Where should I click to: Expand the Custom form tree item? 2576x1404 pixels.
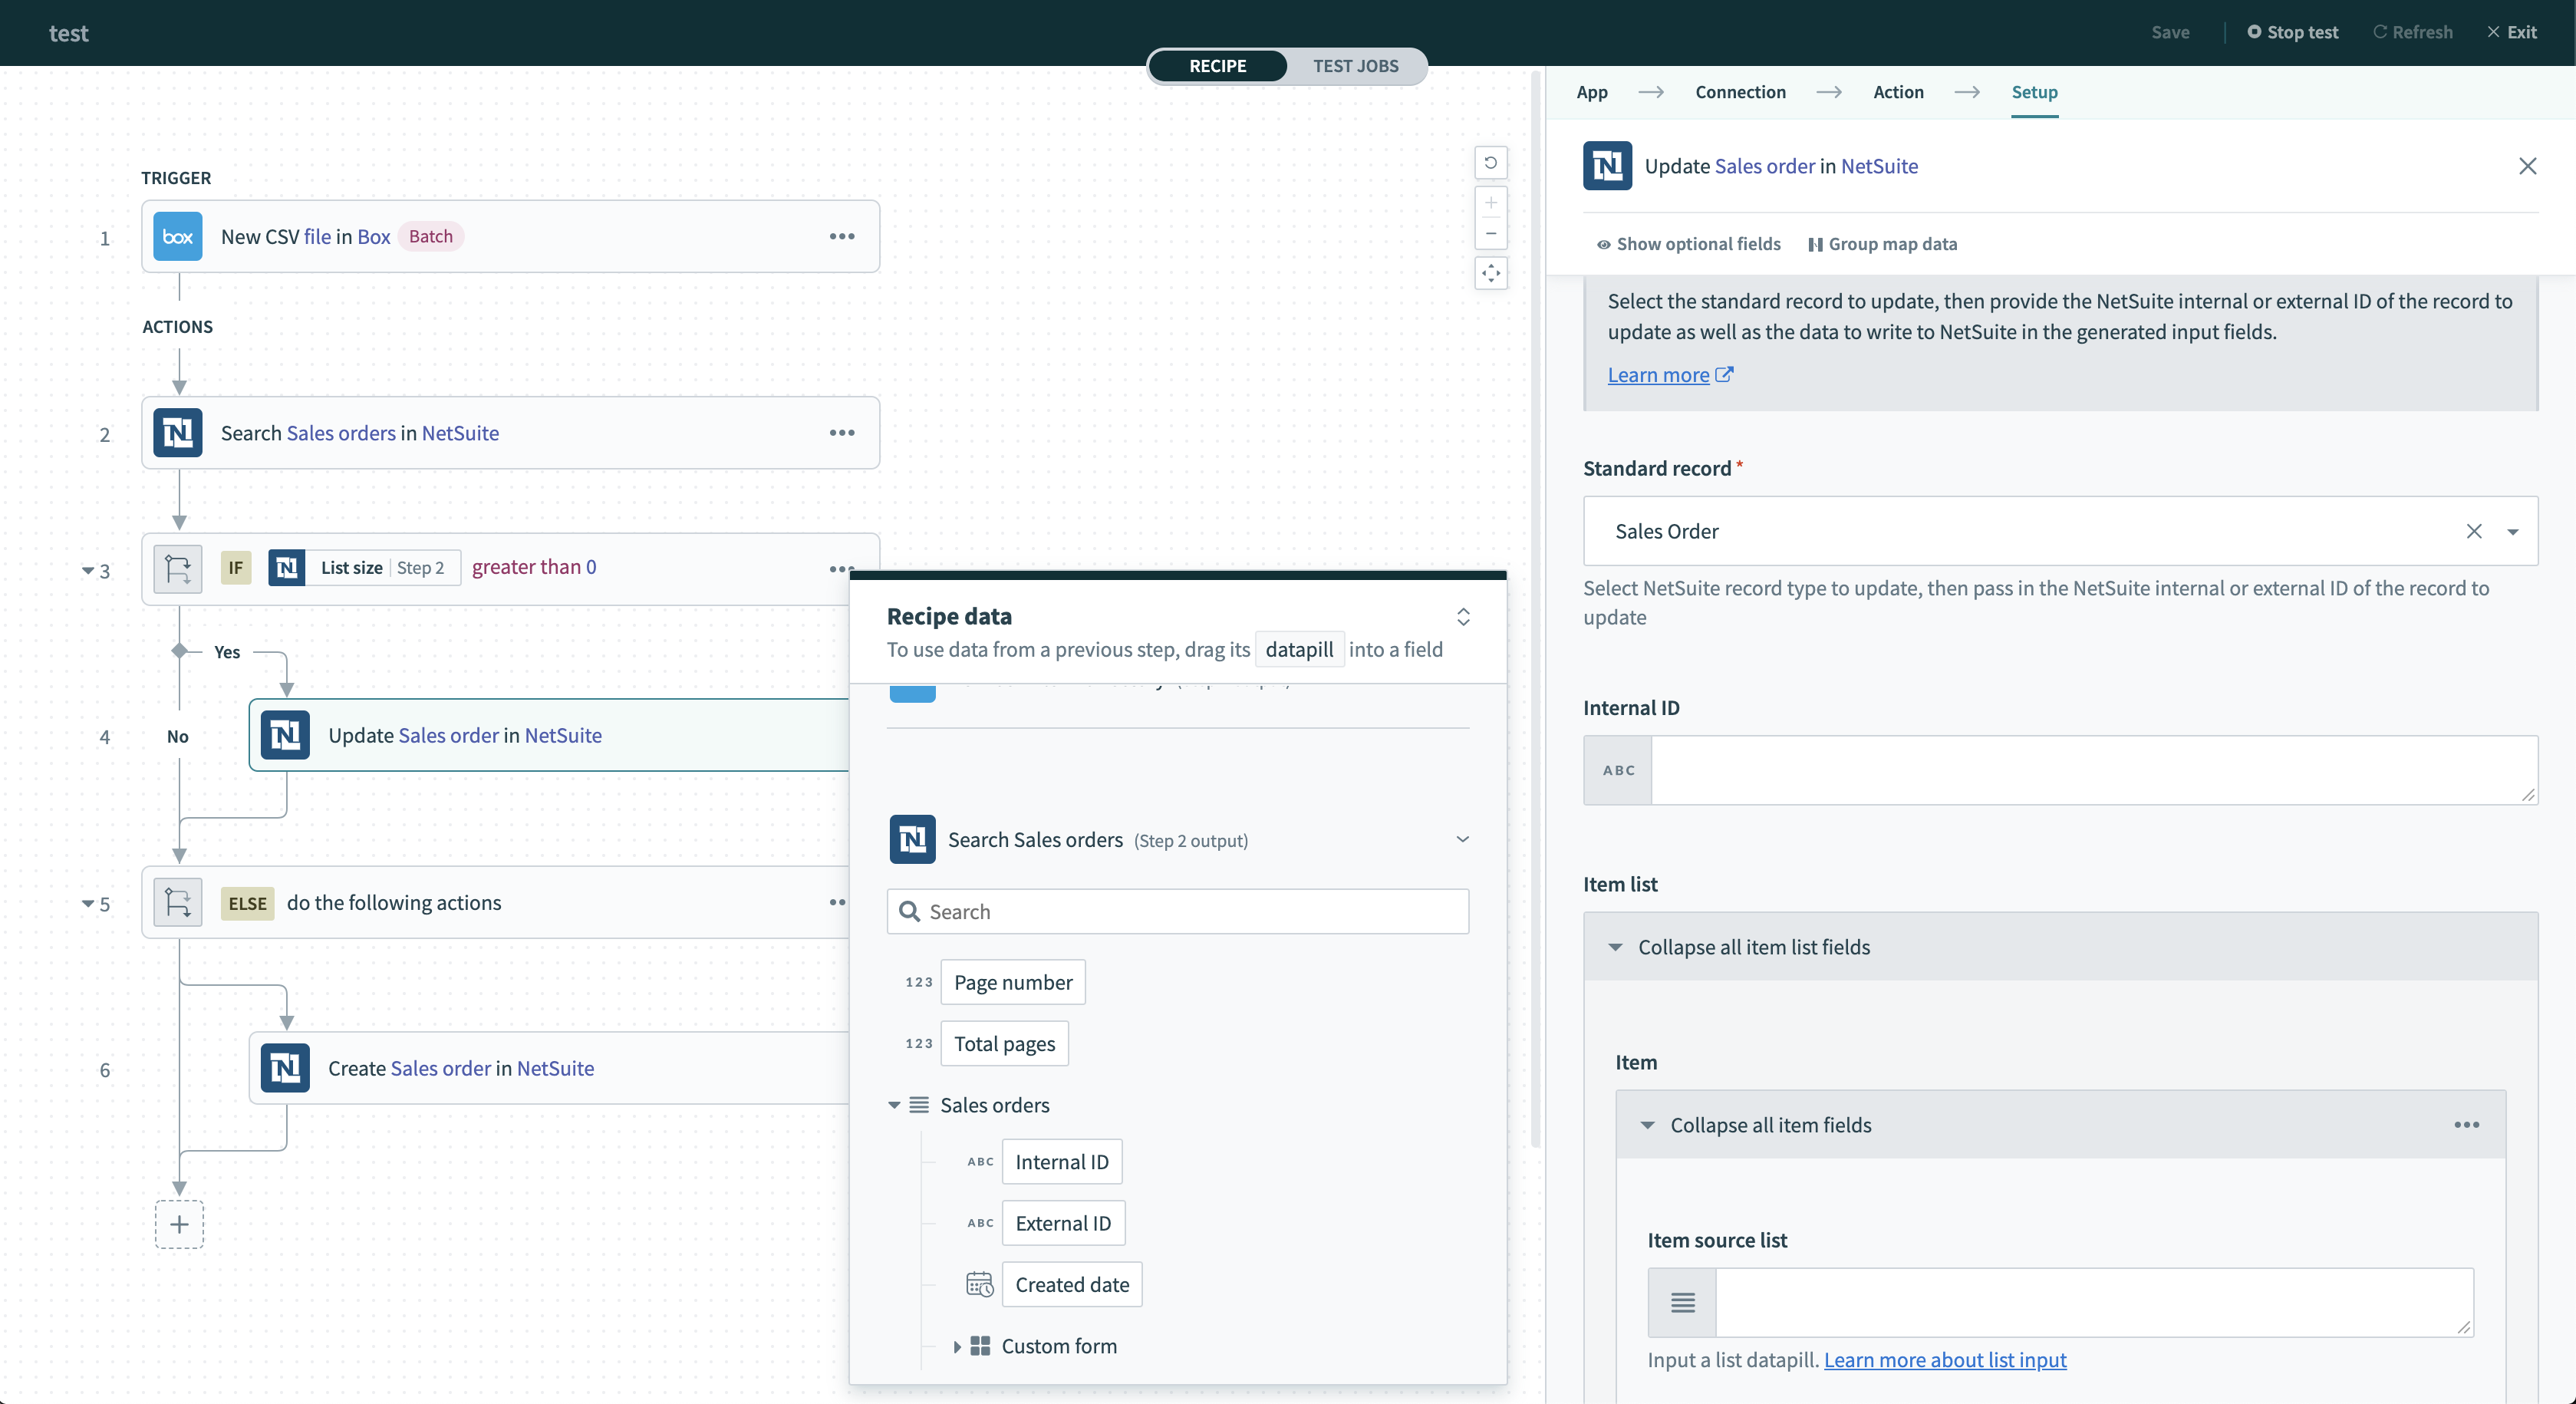pyautogui.click(x=957, y=1346)
